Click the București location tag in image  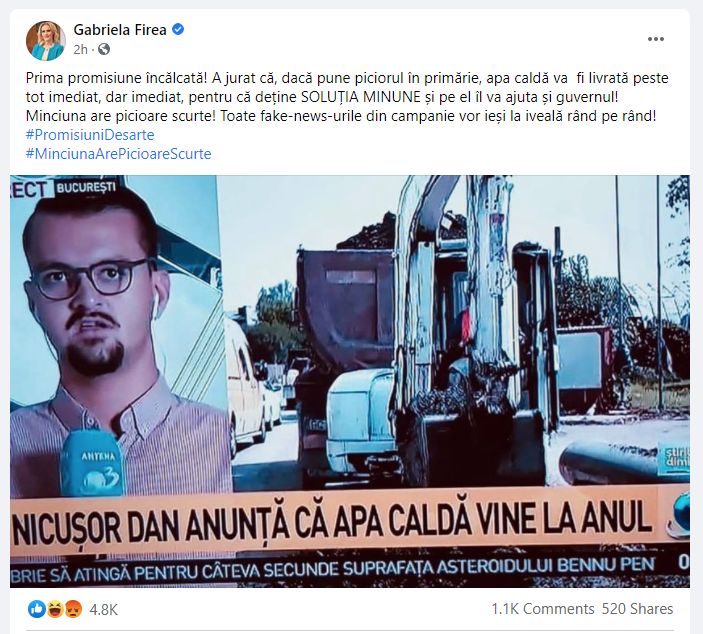tap(86, 187)
